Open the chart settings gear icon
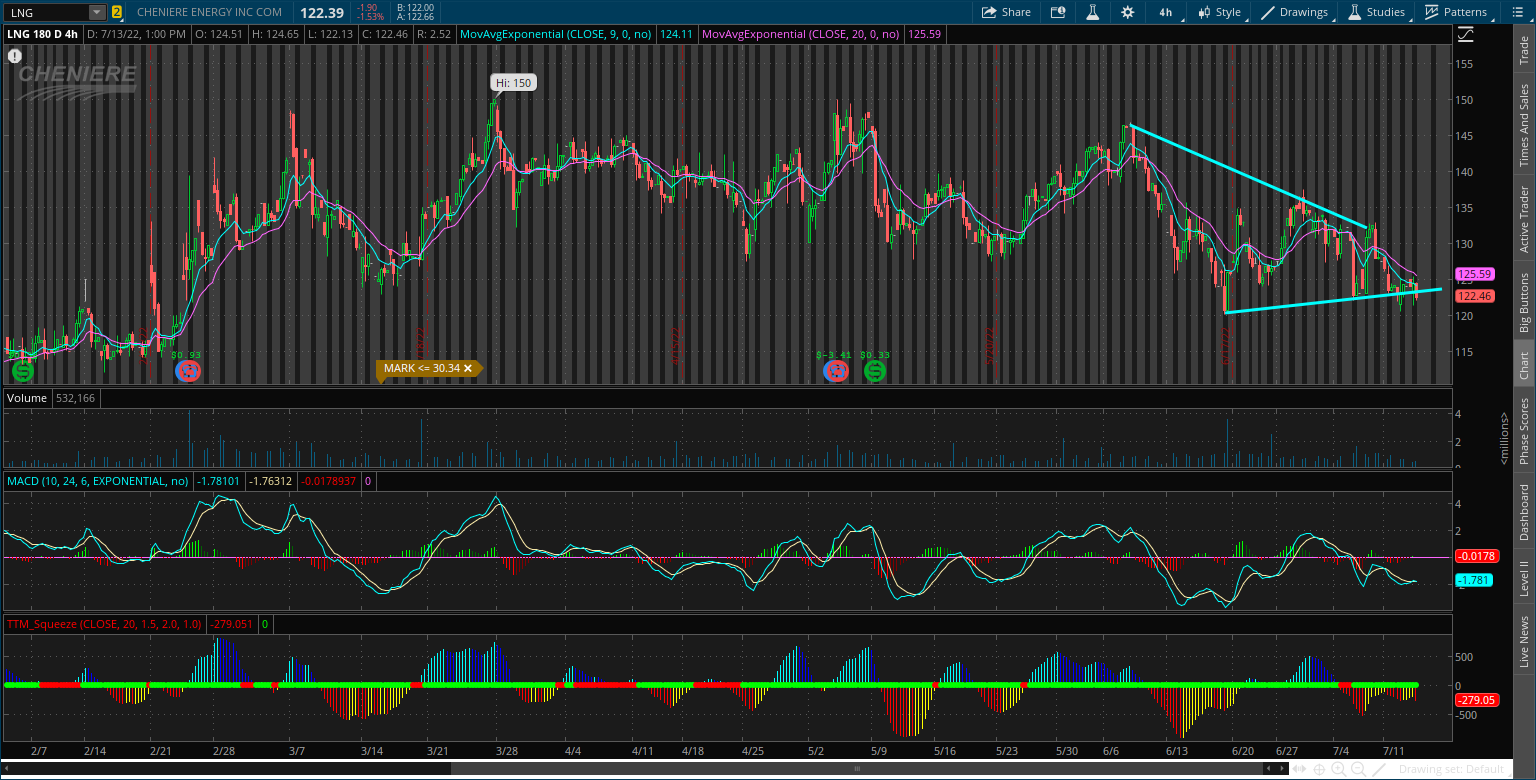Image resolution: width=1536 pixels, height=780 pixels. click(1128, 12)
